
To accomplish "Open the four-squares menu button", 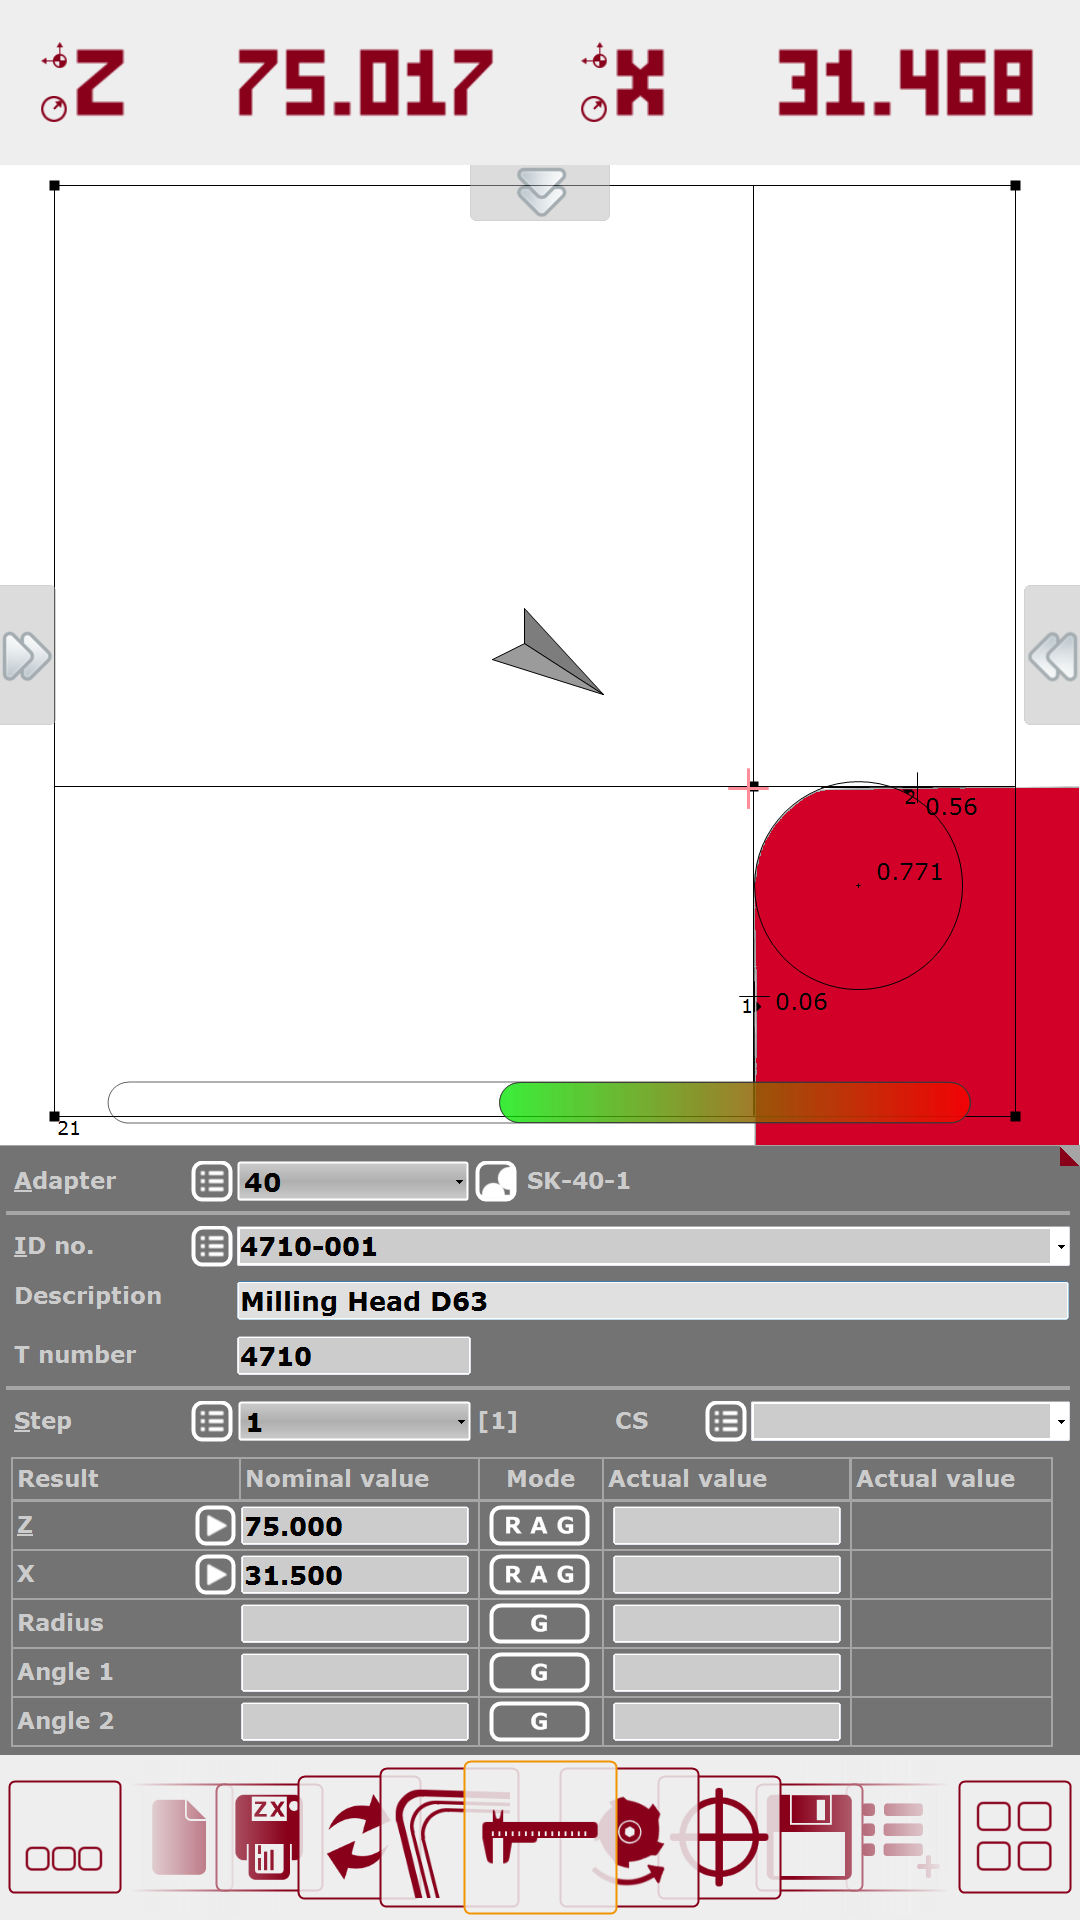I will [x=1014, y=1836].
